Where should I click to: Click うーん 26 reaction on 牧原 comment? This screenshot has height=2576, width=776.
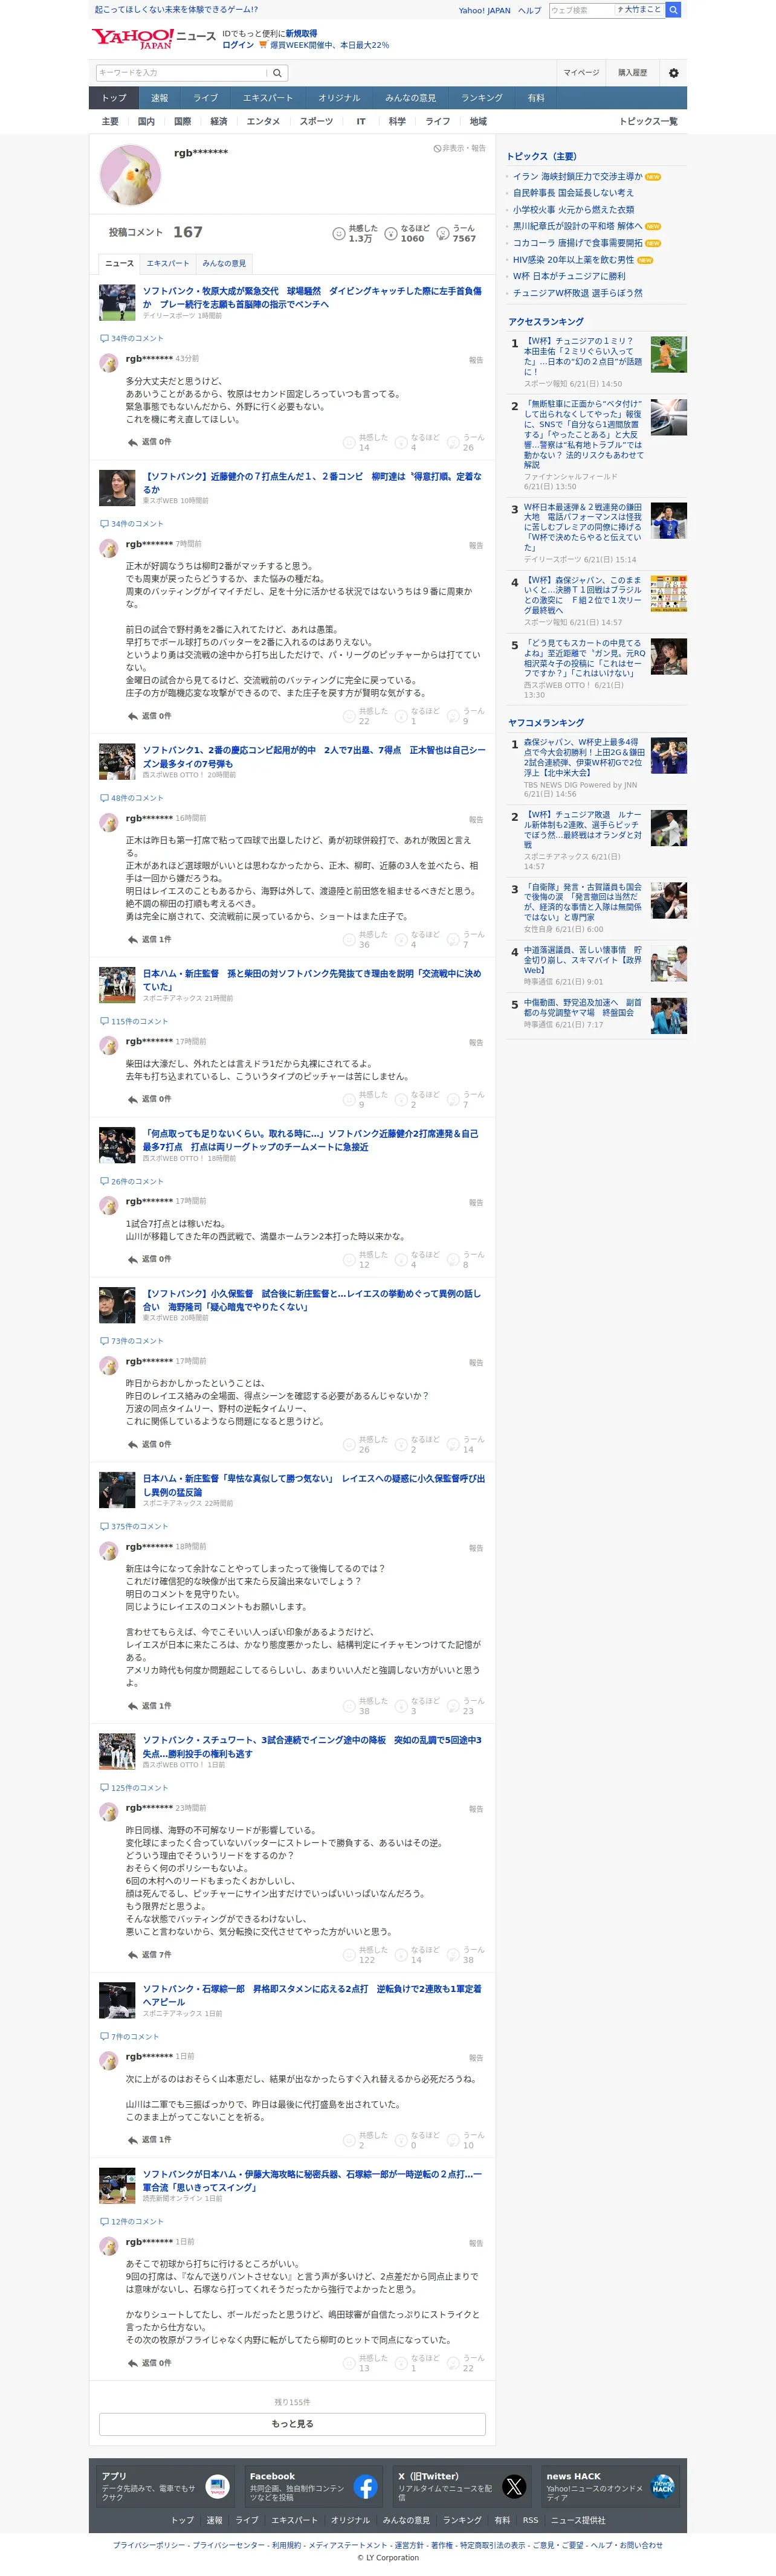point(466,442)
